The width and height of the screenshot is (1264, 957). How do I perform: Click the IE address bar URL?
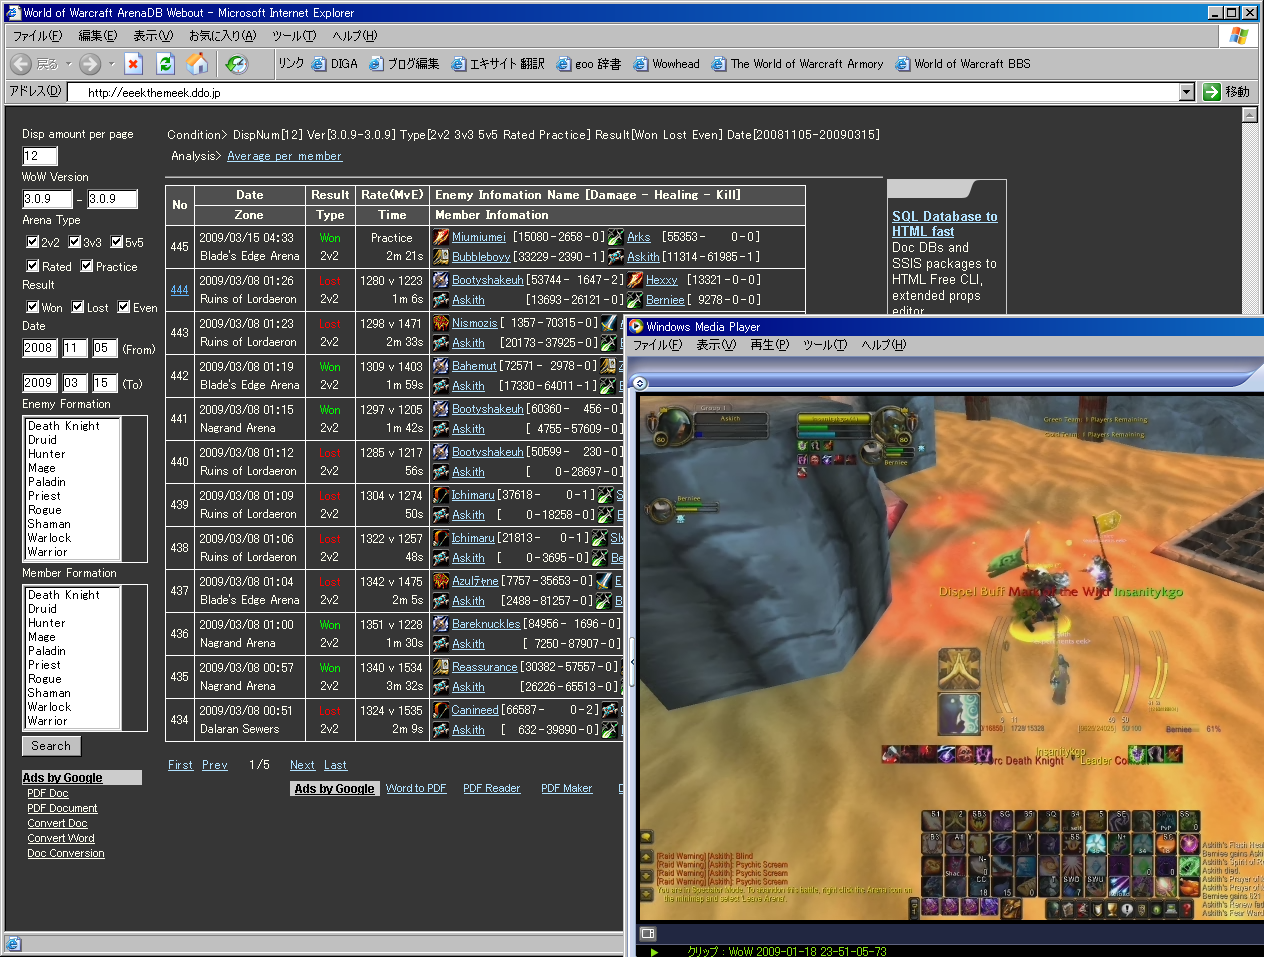click(x=154, y=92)
